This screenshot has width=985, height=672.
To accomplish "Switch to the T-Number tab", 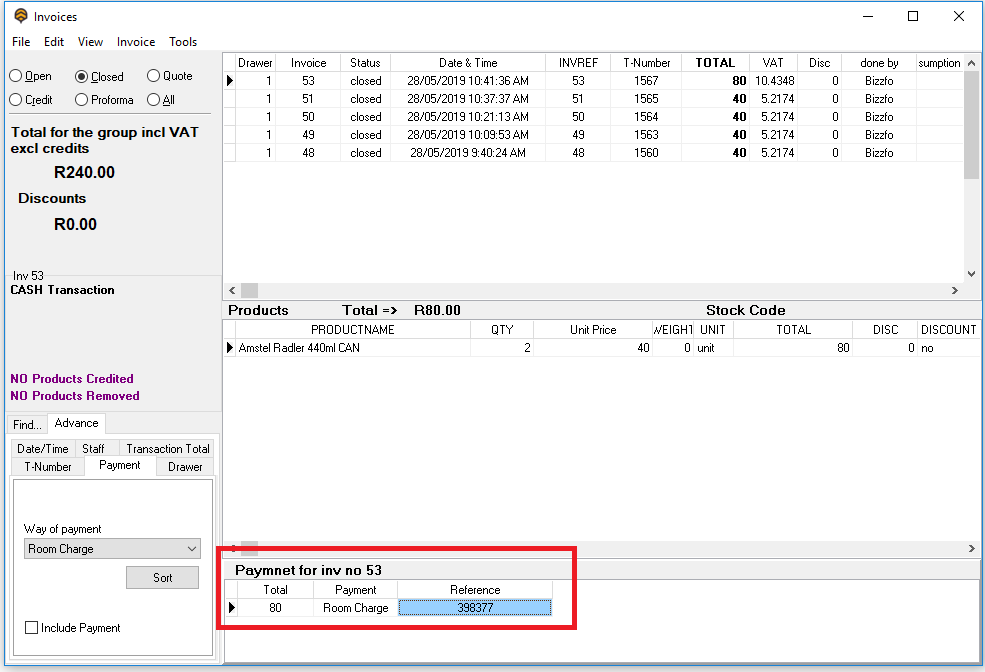I will (x=48, y=467).
